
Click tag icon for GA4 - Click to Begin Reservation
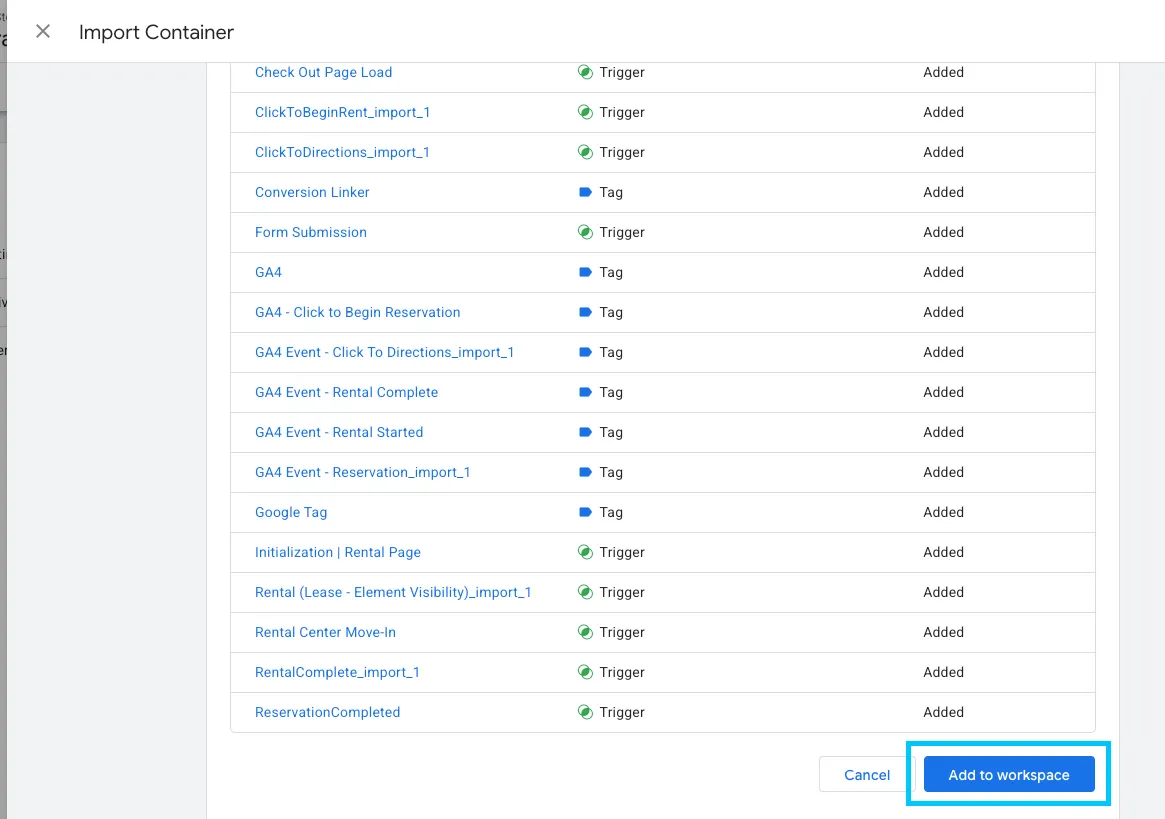click(585, 313)
